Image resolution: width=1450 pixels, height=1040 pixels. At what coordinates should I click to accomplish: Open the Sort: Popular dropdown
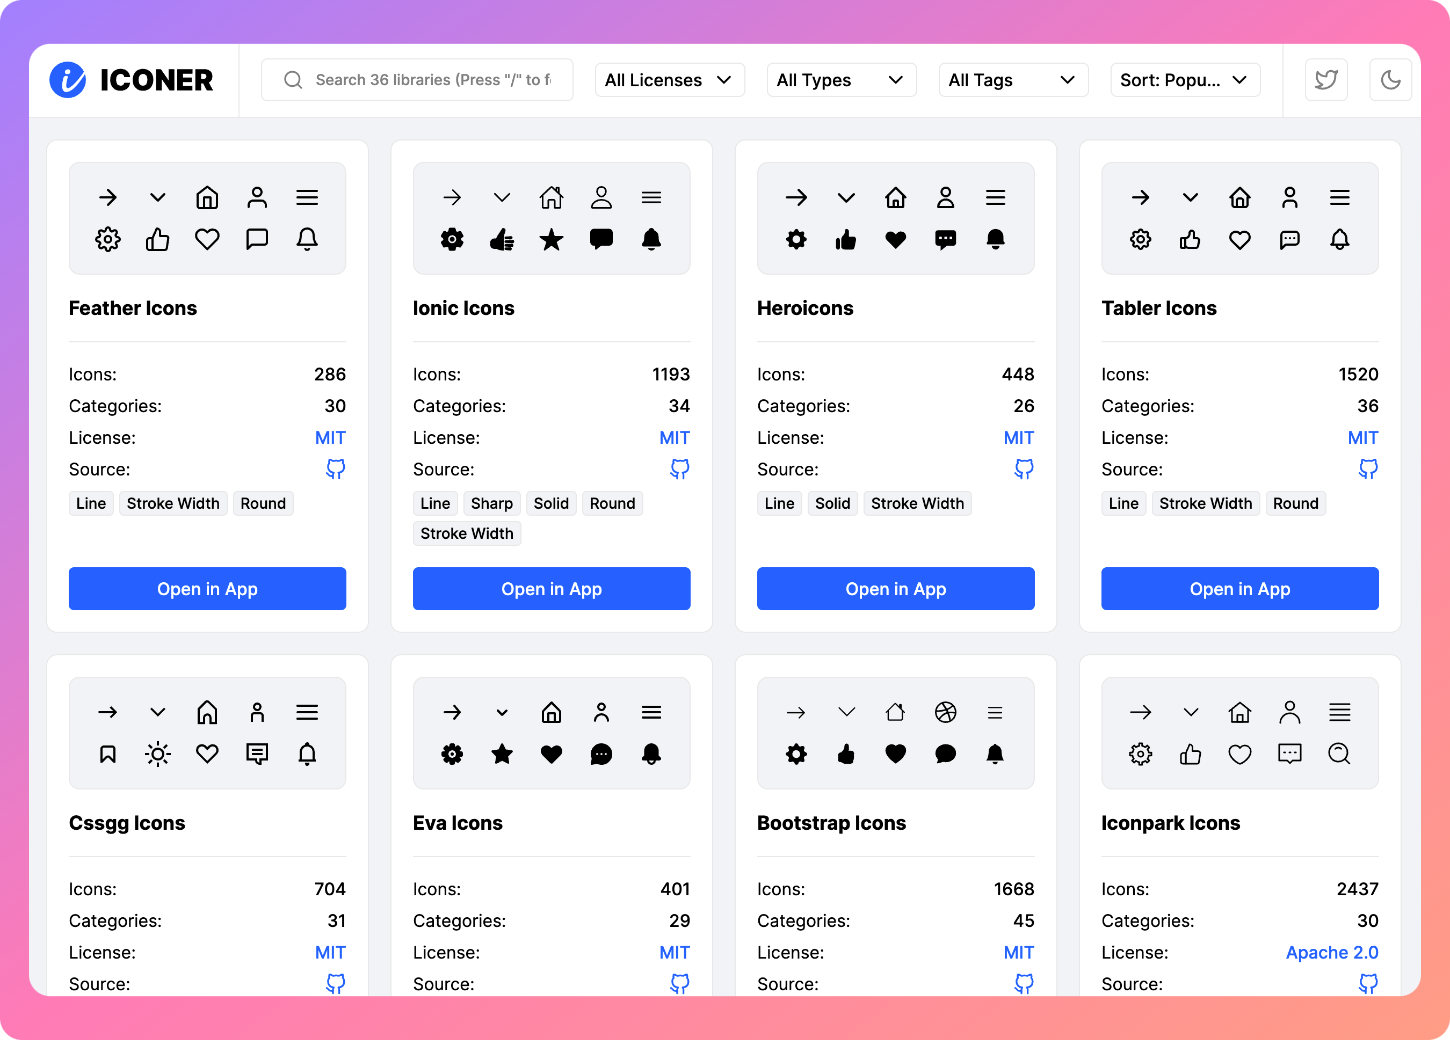1185,80
